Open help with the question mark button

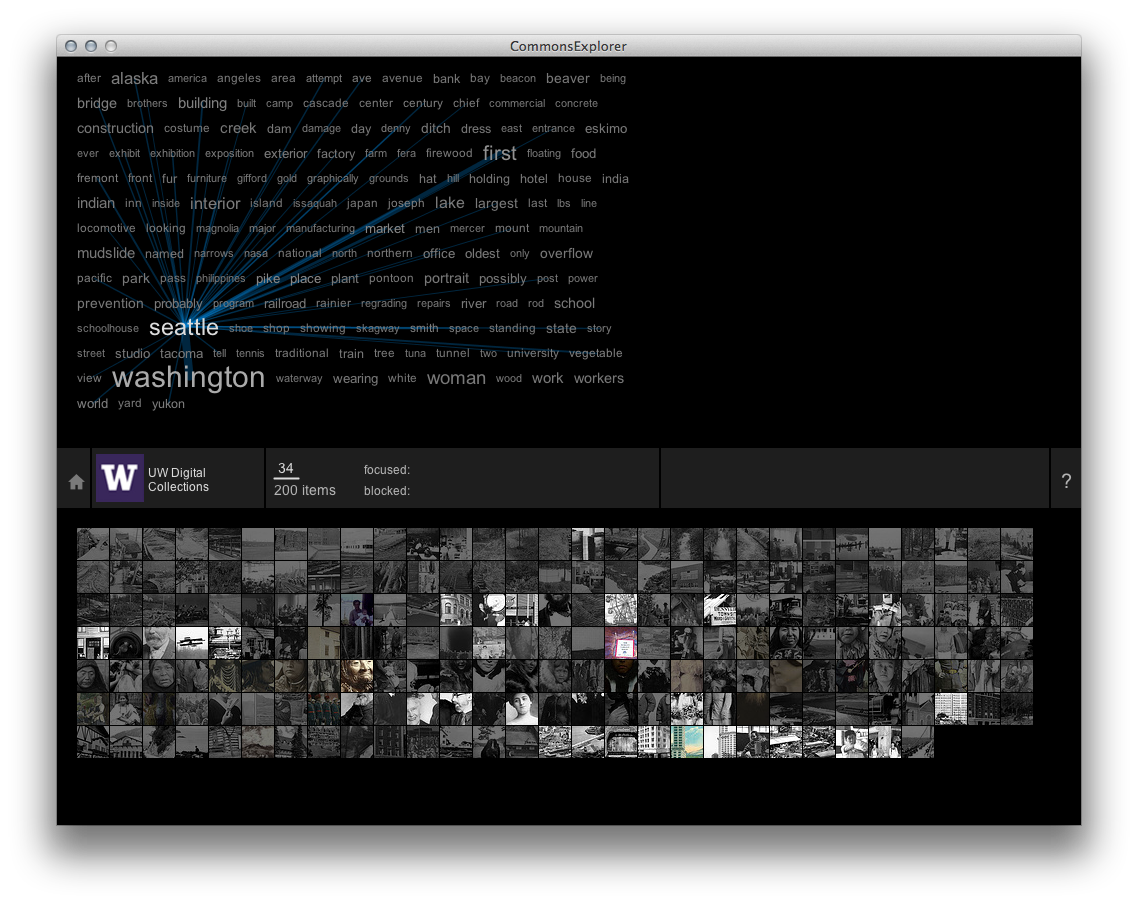pos(1066,481)
